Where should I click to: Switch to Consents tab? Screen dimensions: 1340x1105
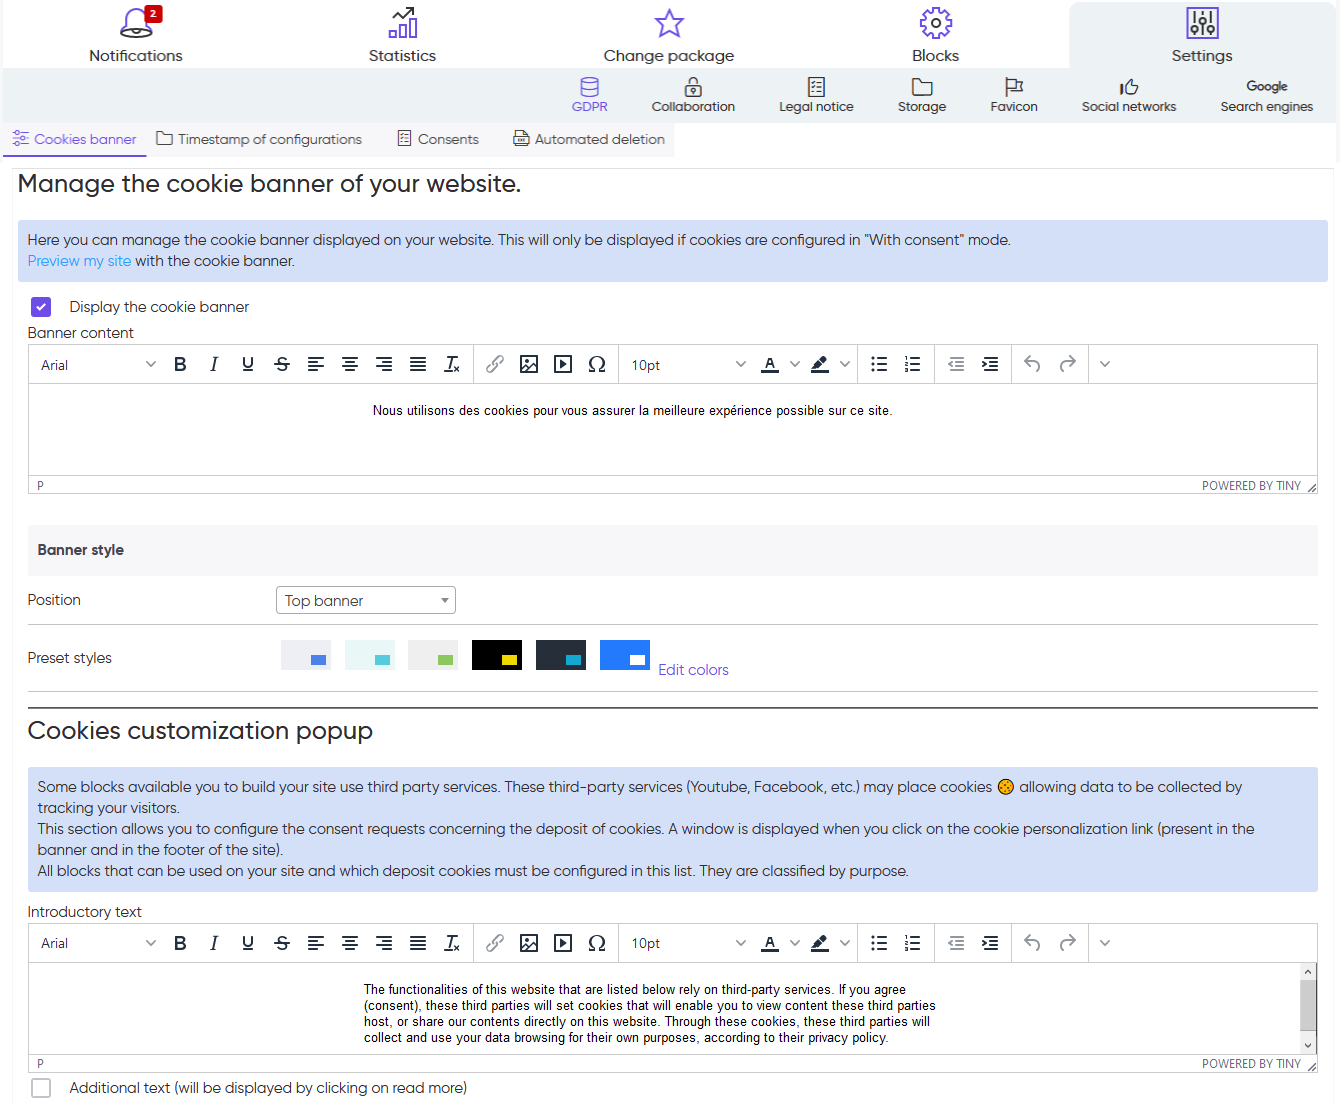click(438, 139)
